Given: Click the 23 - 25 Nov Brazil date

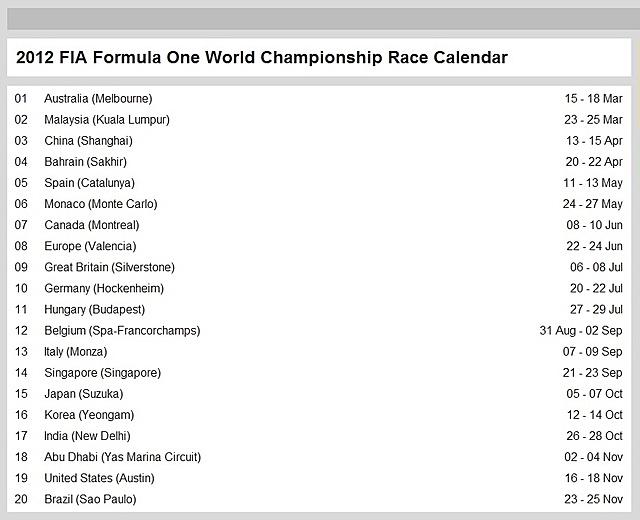Looking at the screenshot, I should 594,499.
